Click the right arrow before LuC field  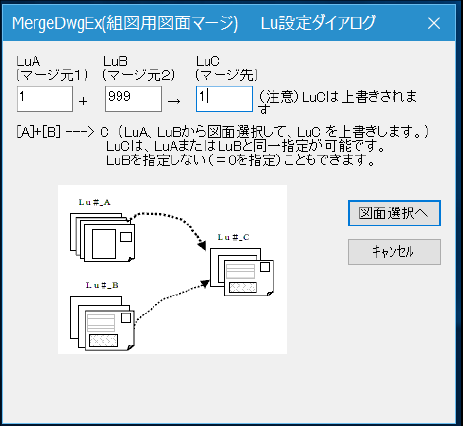(x=174, y=101)
